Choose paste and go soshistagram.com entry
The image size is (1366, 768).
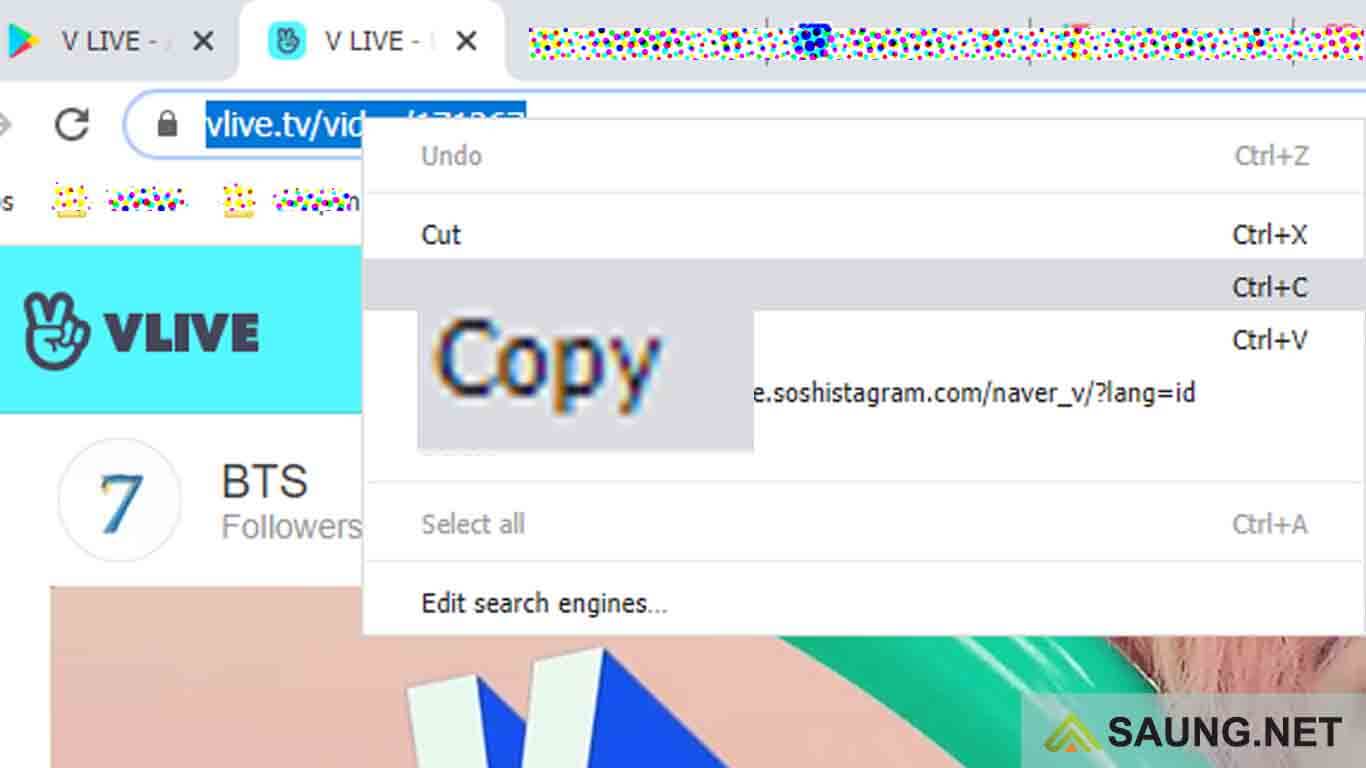click(864, 393)
